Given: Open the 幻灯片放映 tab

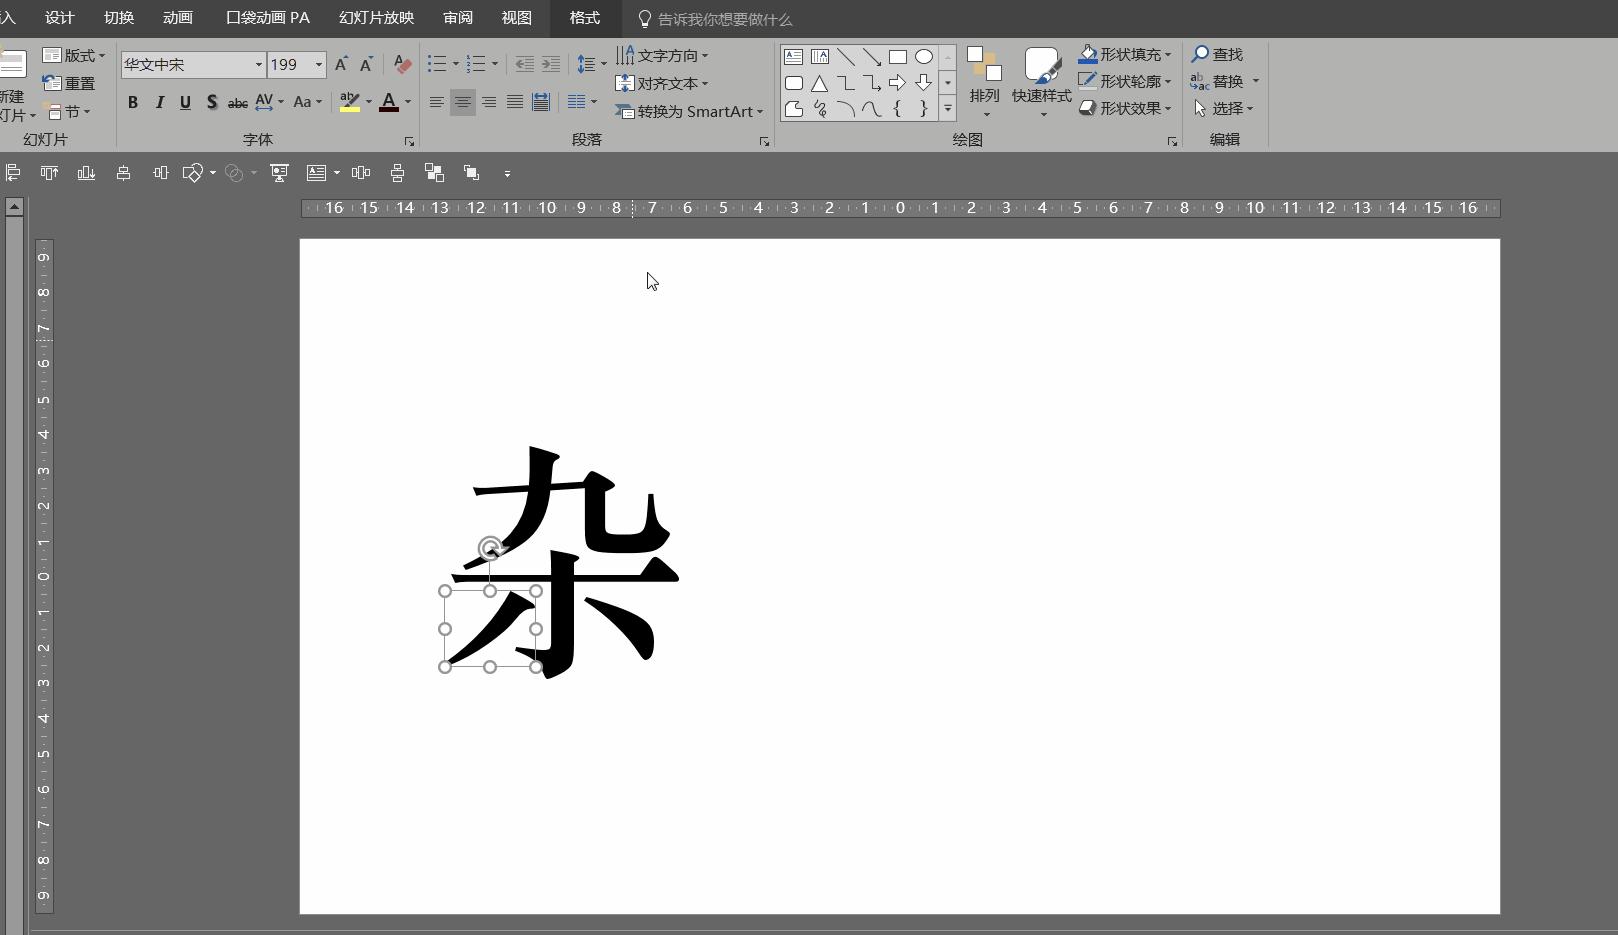Looking at the screenshot, I should [376, 17].
